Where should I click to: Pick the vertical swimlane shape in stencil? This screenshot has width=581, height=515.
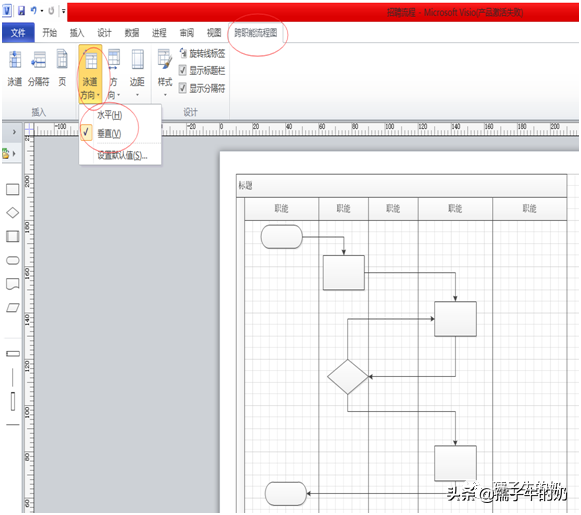point(13,402)
